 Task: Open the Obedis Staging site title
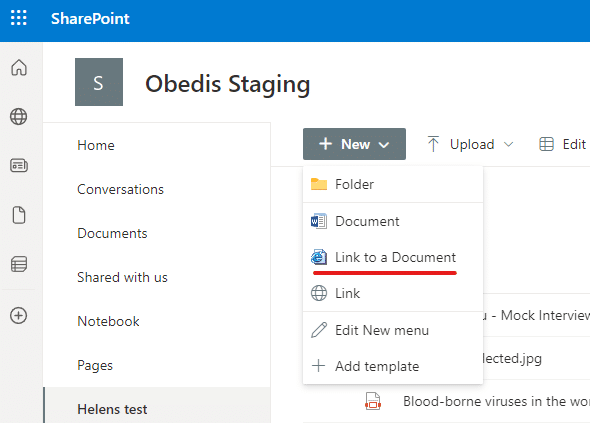pos(228,84)
